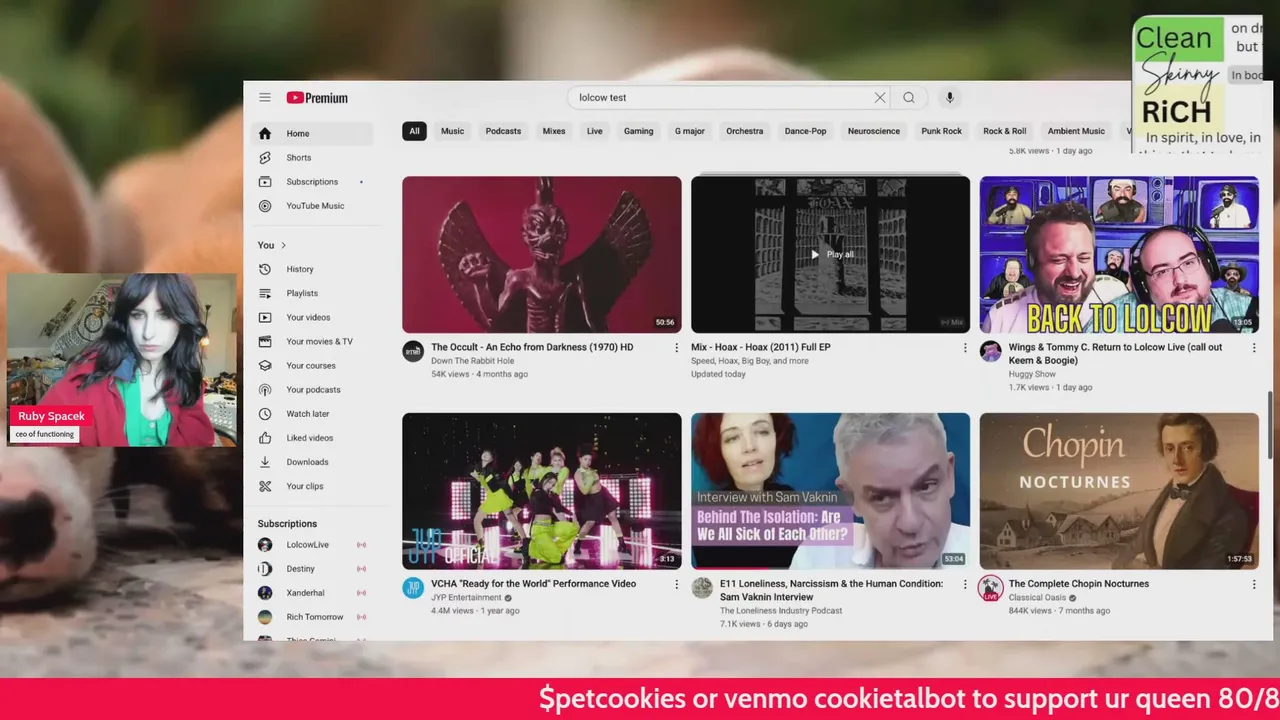Open options menu for Mix - Hoax
This screenshot has width=1280, height=720.
point(965,348)
